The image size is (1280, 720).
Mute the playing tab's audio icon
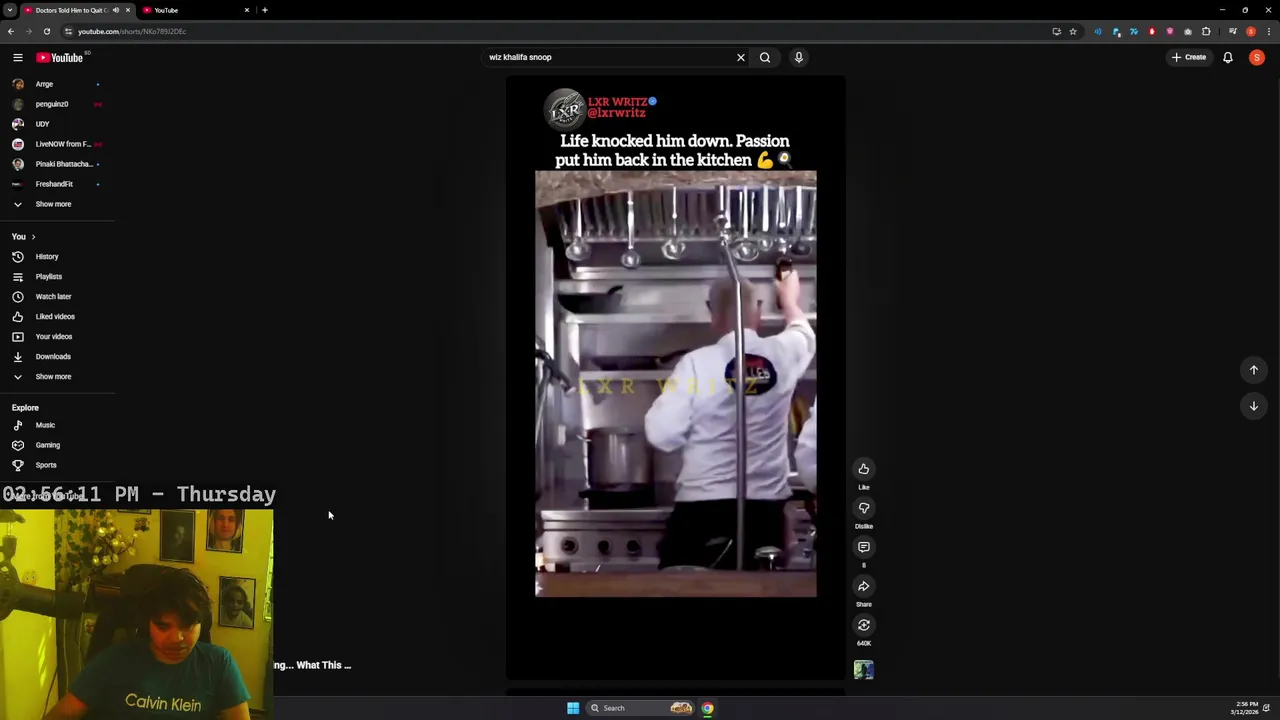coord(116,10)
